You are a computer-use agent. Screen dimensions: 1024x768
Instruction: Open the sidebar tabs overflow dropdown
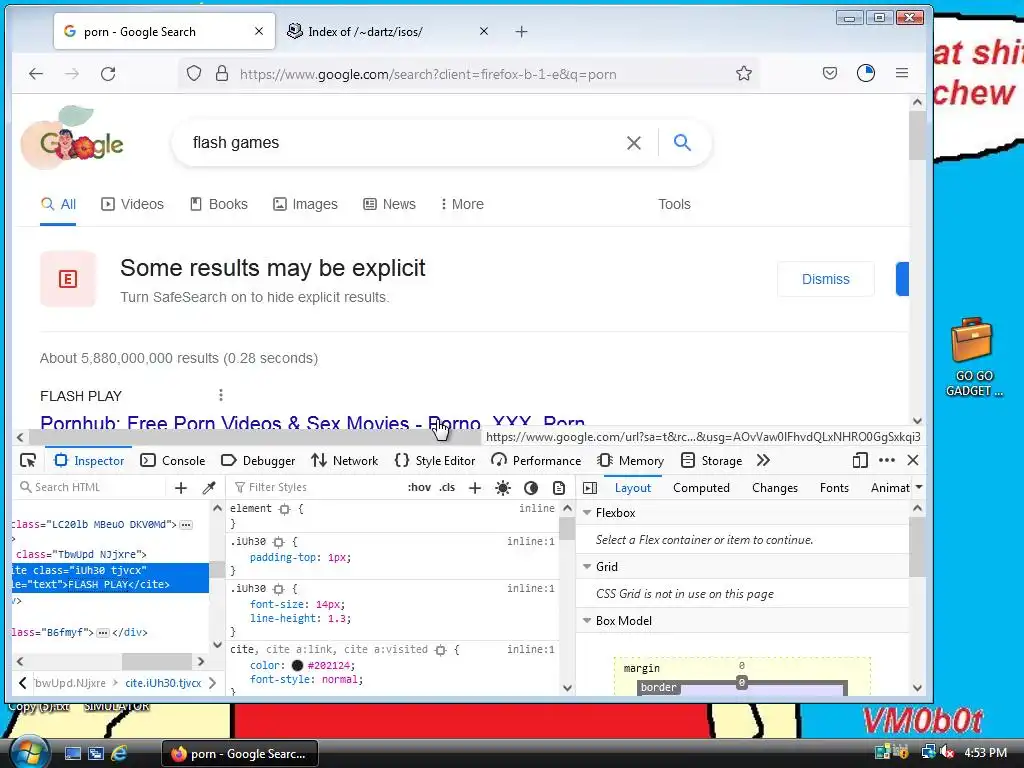point(919,487)
